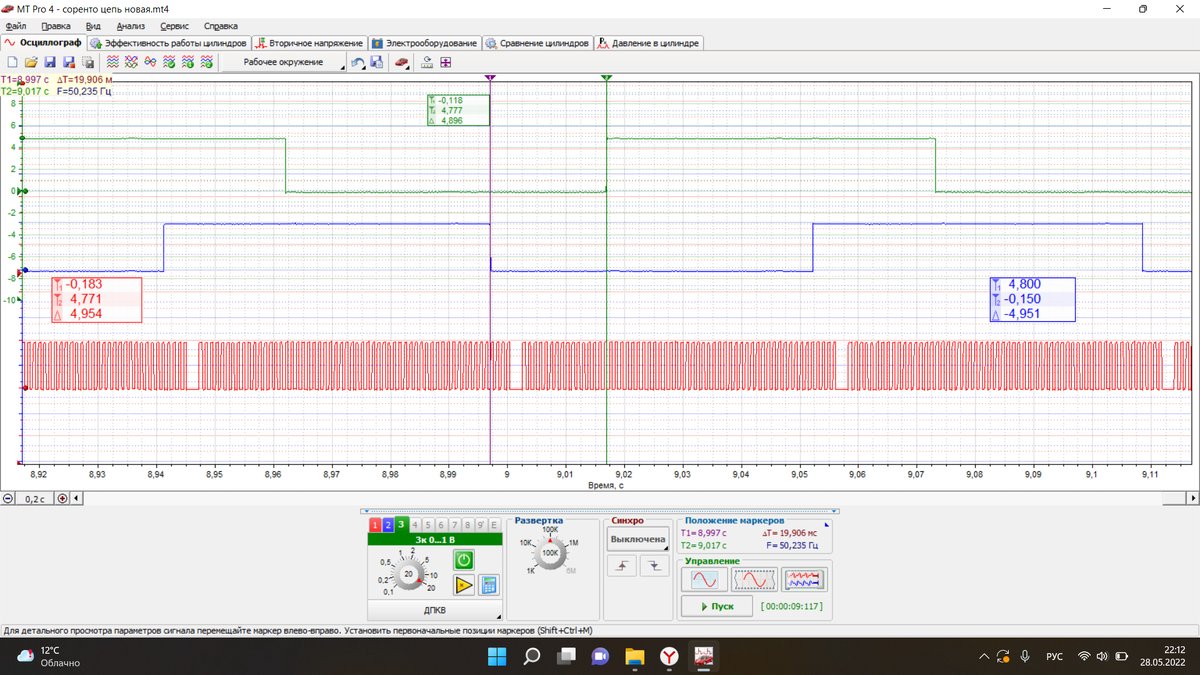Open the calculator icon in channel panel

(489, 585)
